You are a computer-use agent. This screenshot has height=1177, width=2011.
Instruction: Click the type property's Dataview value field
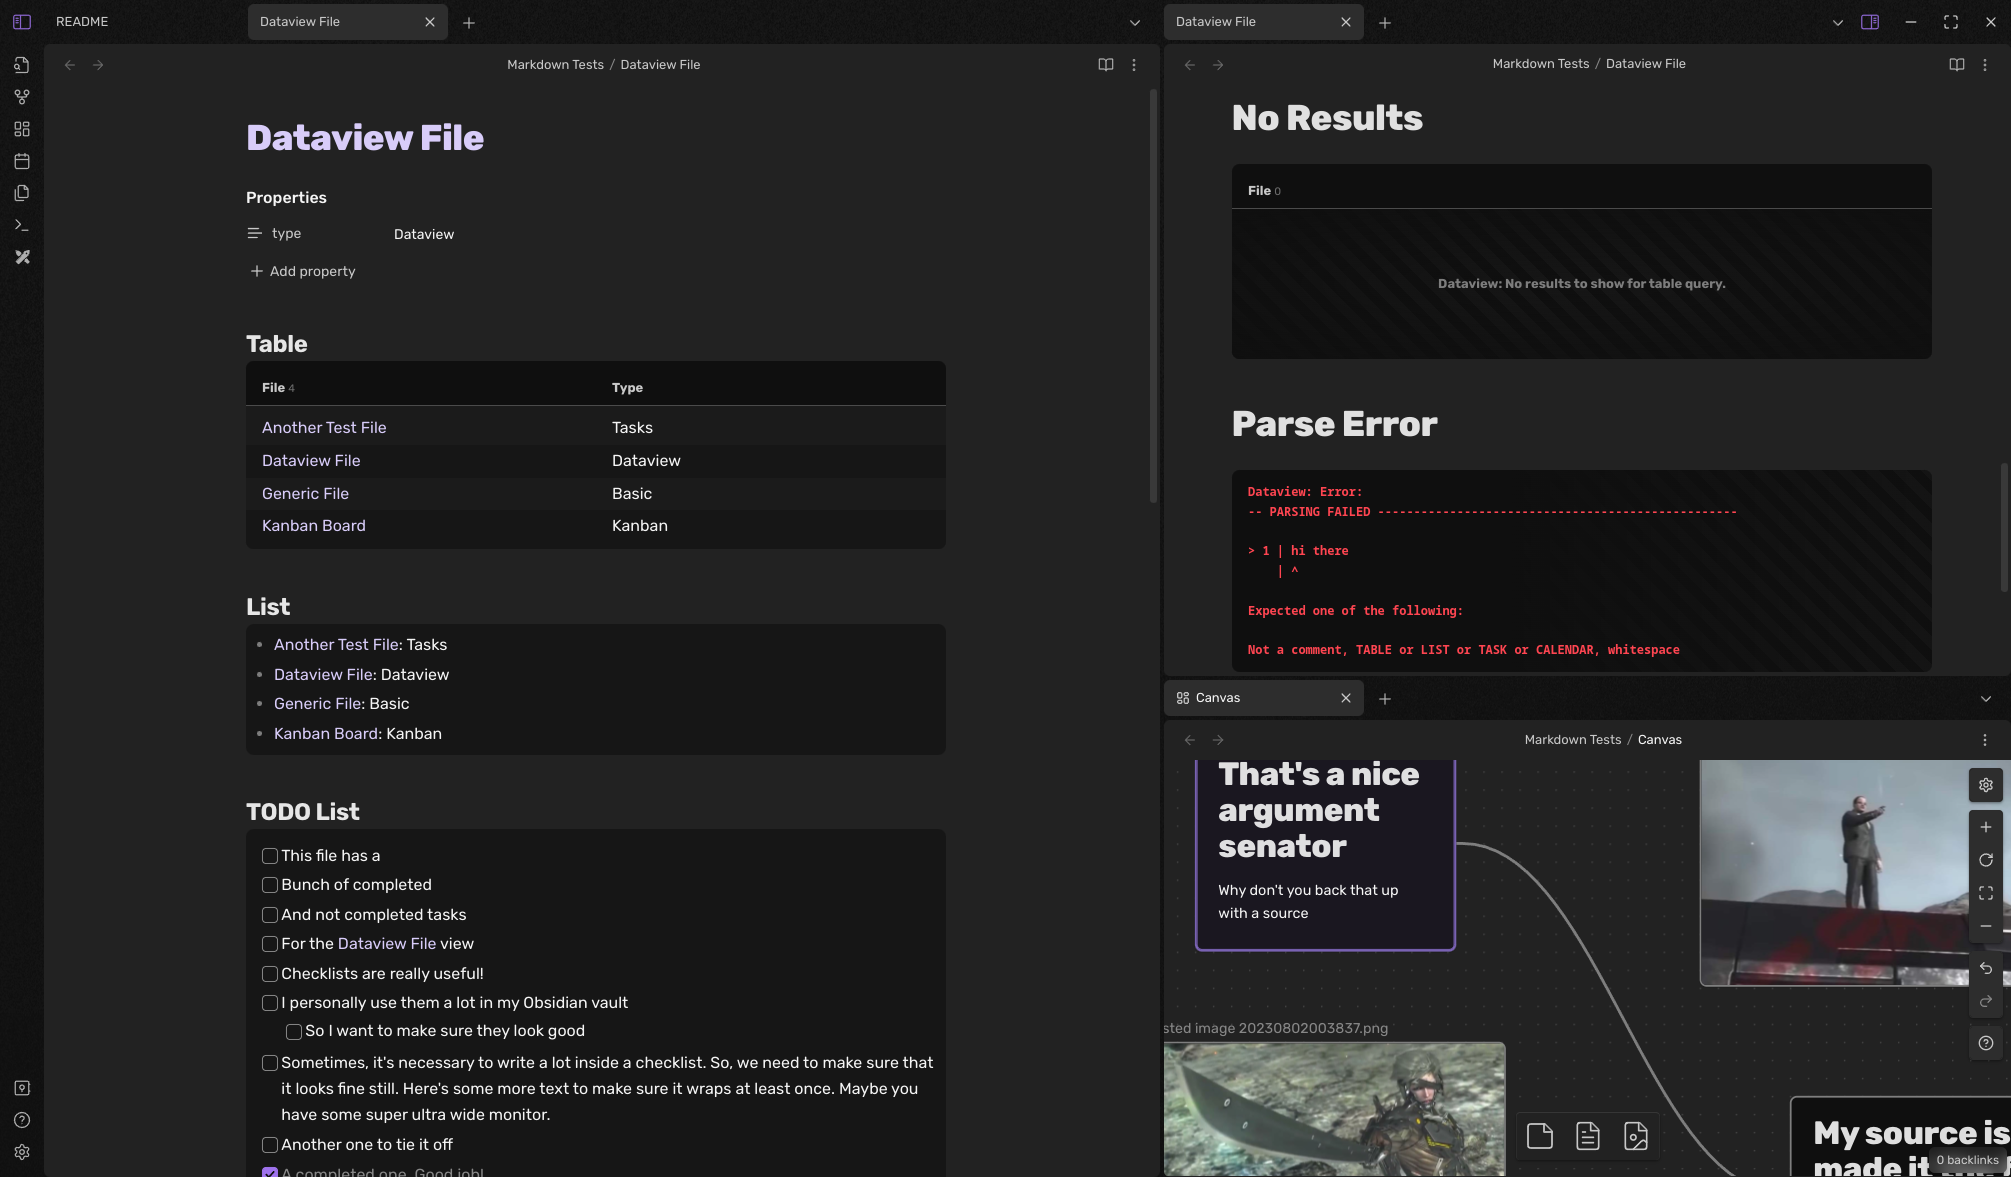coord(424,234)
